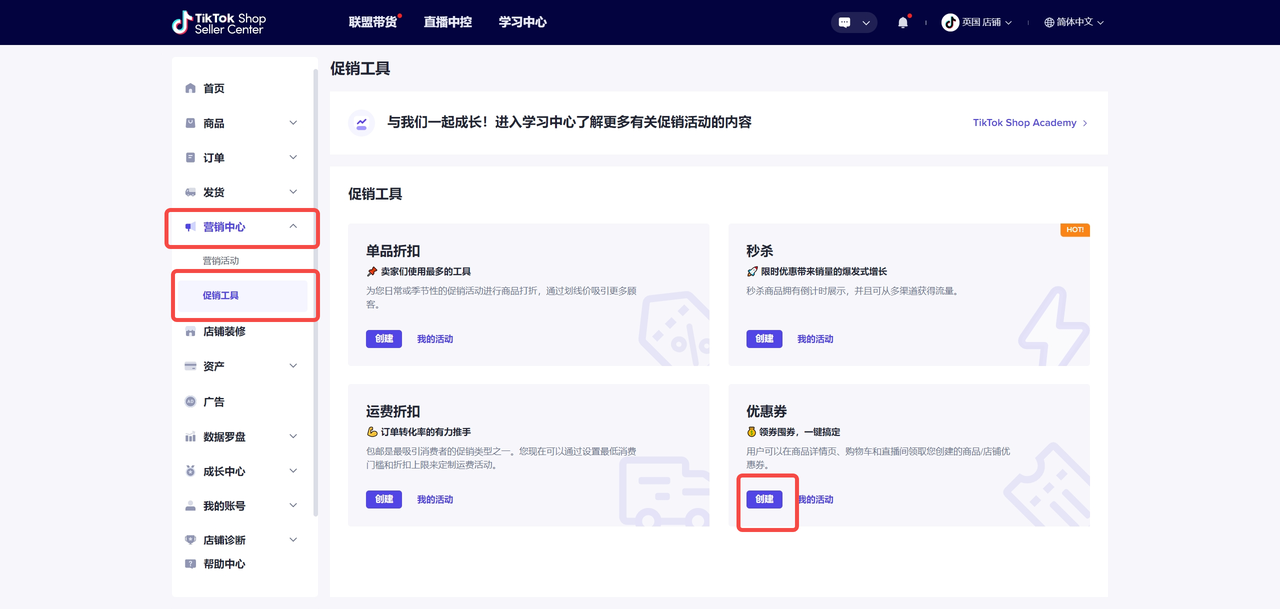The height and width of the screenshot is (609, 1280).
Task: Create a 运费折扣 promotion
Action: (x=384, y=499)
